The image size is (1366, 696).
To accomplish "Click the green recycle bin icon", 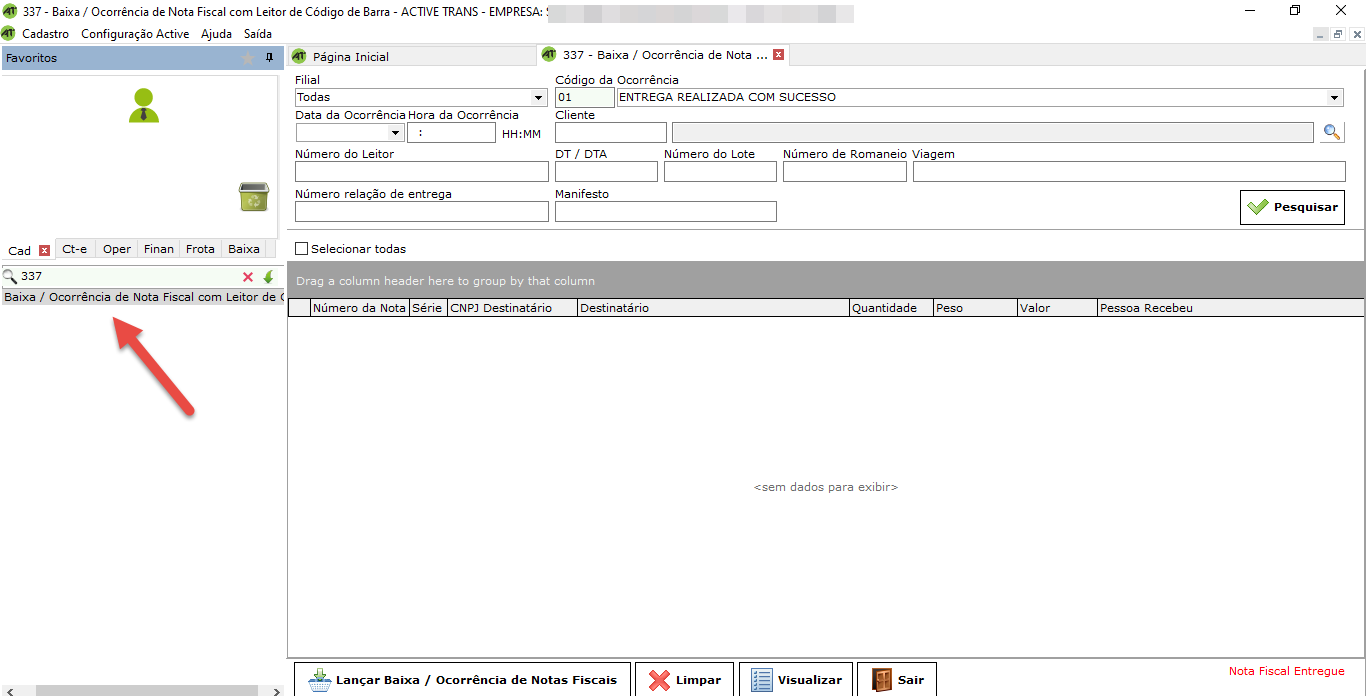I will pos(254,197).
